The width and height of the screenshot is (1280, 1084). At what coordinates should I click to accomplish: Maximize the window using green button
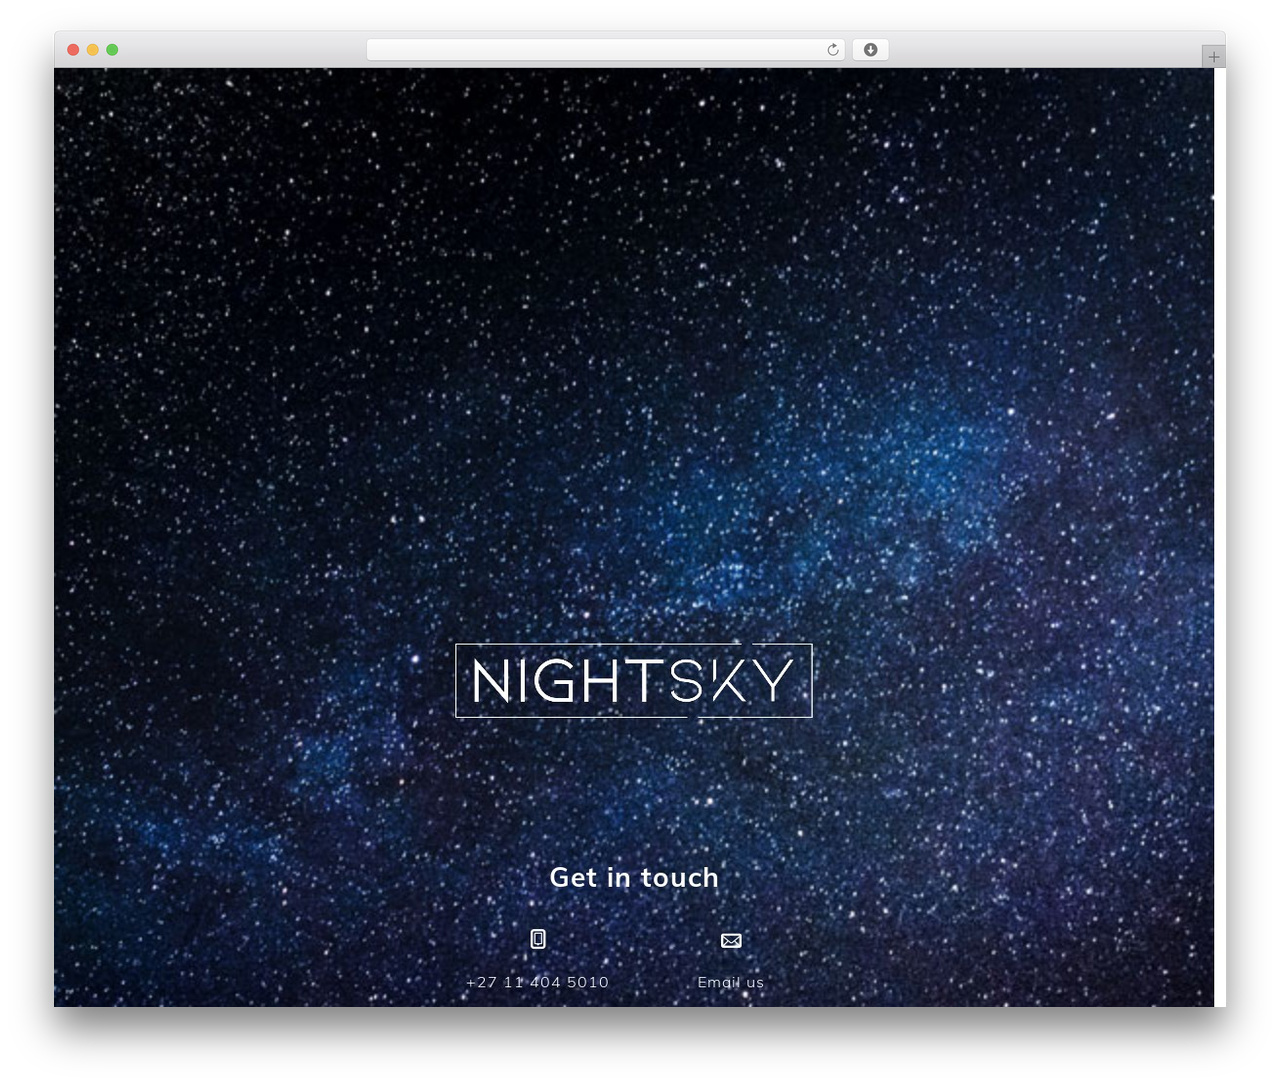[112, 50]
